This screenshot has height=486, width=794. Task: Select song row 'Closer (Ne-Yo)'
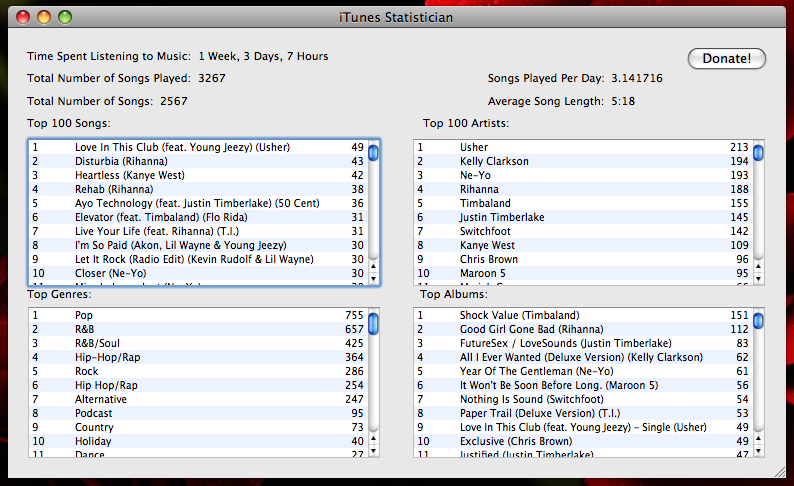click(x=198, y=273)
